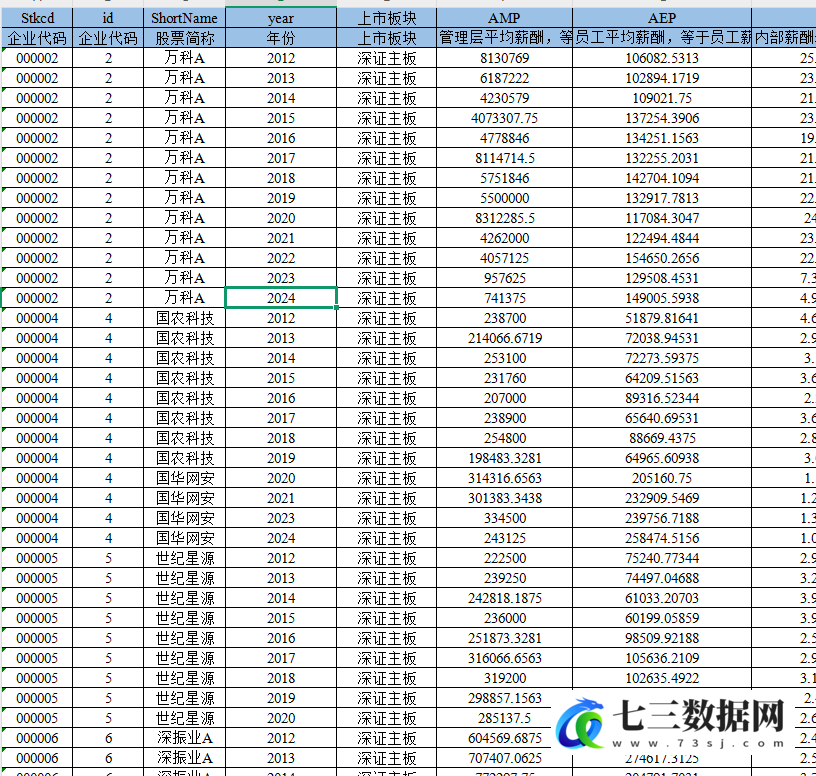Click year 2019 in 国农科技 row
Screen dimensions: 816x776
(281, 458)
